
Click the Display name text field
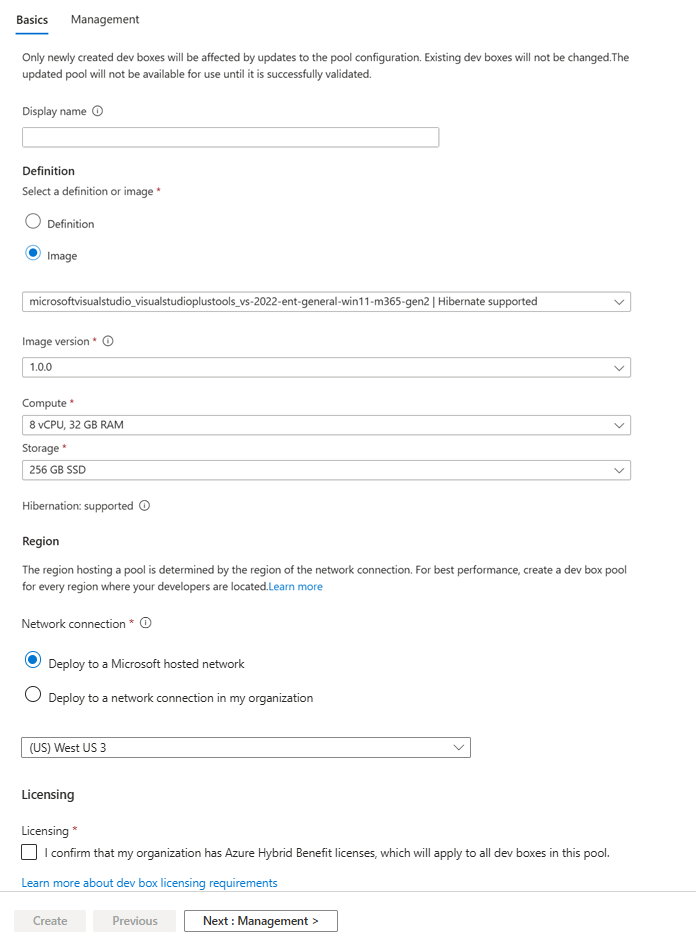coord(230,138)
